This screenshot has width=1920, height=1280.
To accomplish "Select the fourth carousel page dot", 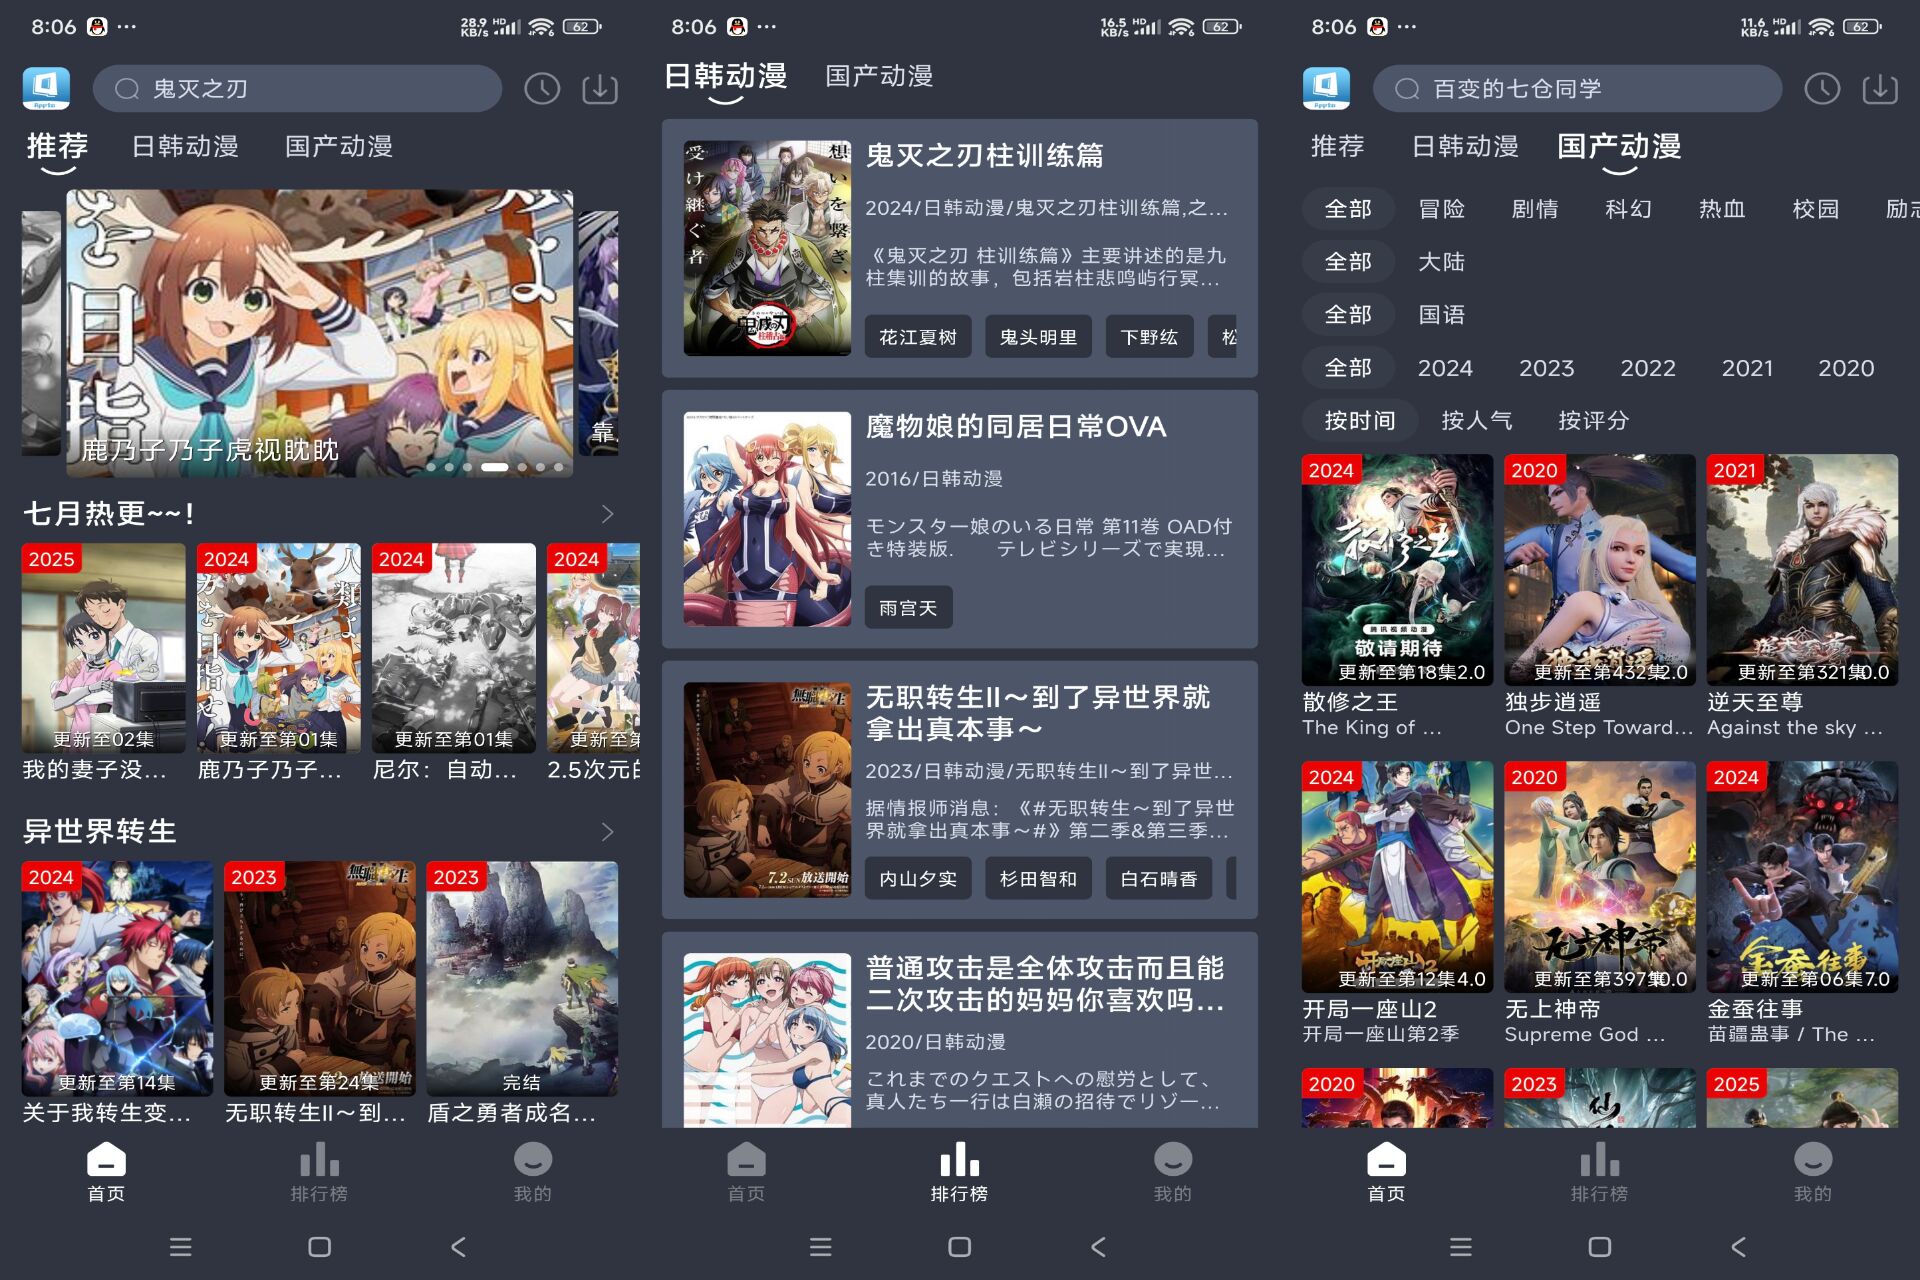I will pos(492,466).
